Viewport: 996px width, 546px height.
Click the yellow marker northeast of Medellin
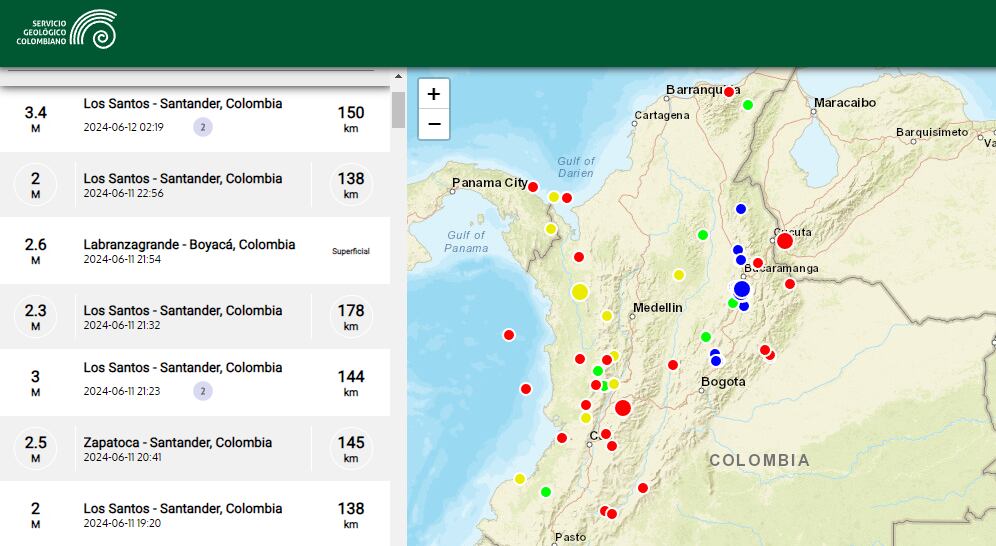[x=678, y=275]
